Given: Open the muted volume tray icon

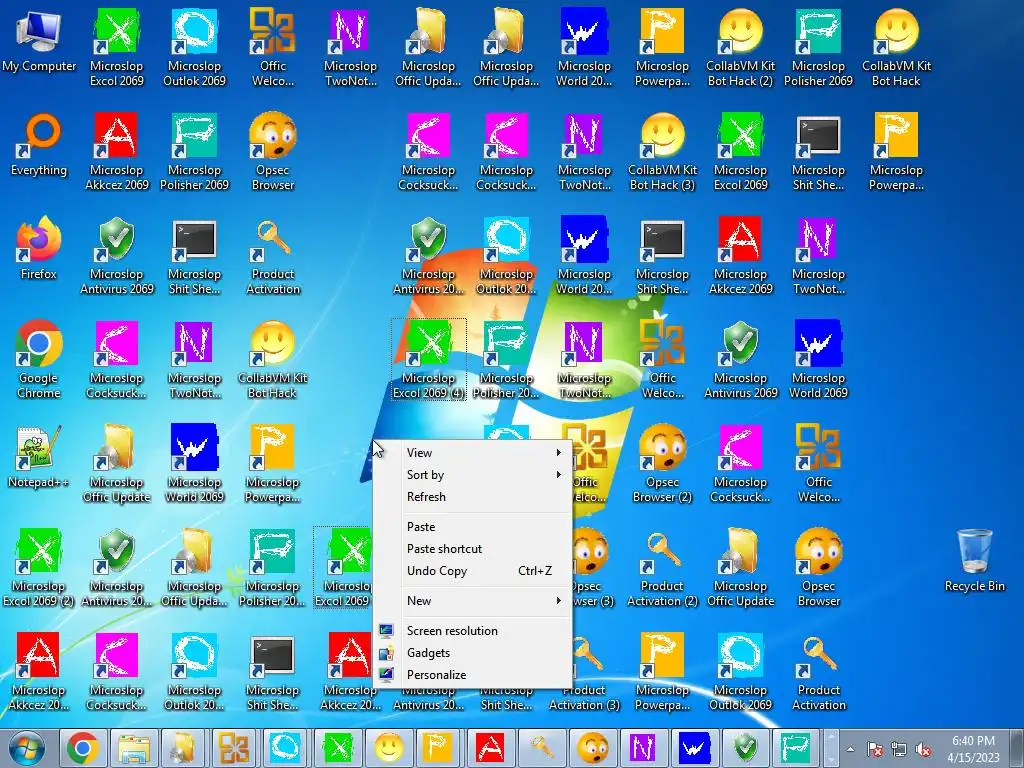Looking at the screenshot, I should (923, 749).
